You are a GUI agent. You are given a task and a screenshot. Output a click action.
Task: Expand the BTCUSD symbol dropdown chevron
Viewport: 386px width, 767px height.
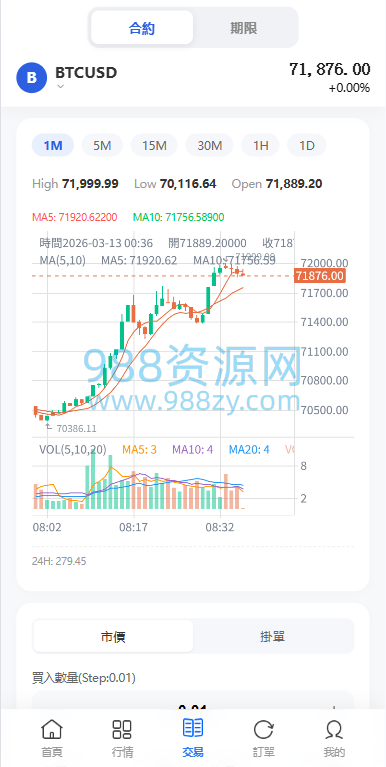point(60,87)
